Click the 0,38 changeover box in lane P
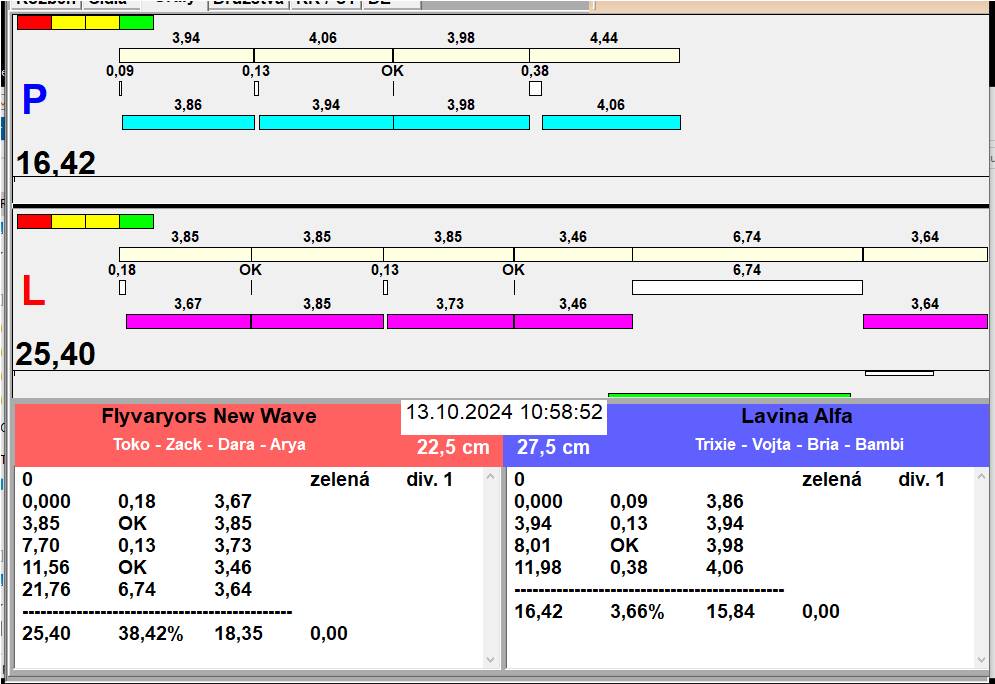The width and height of the screenshot is (995, 684). coord(535,89)
